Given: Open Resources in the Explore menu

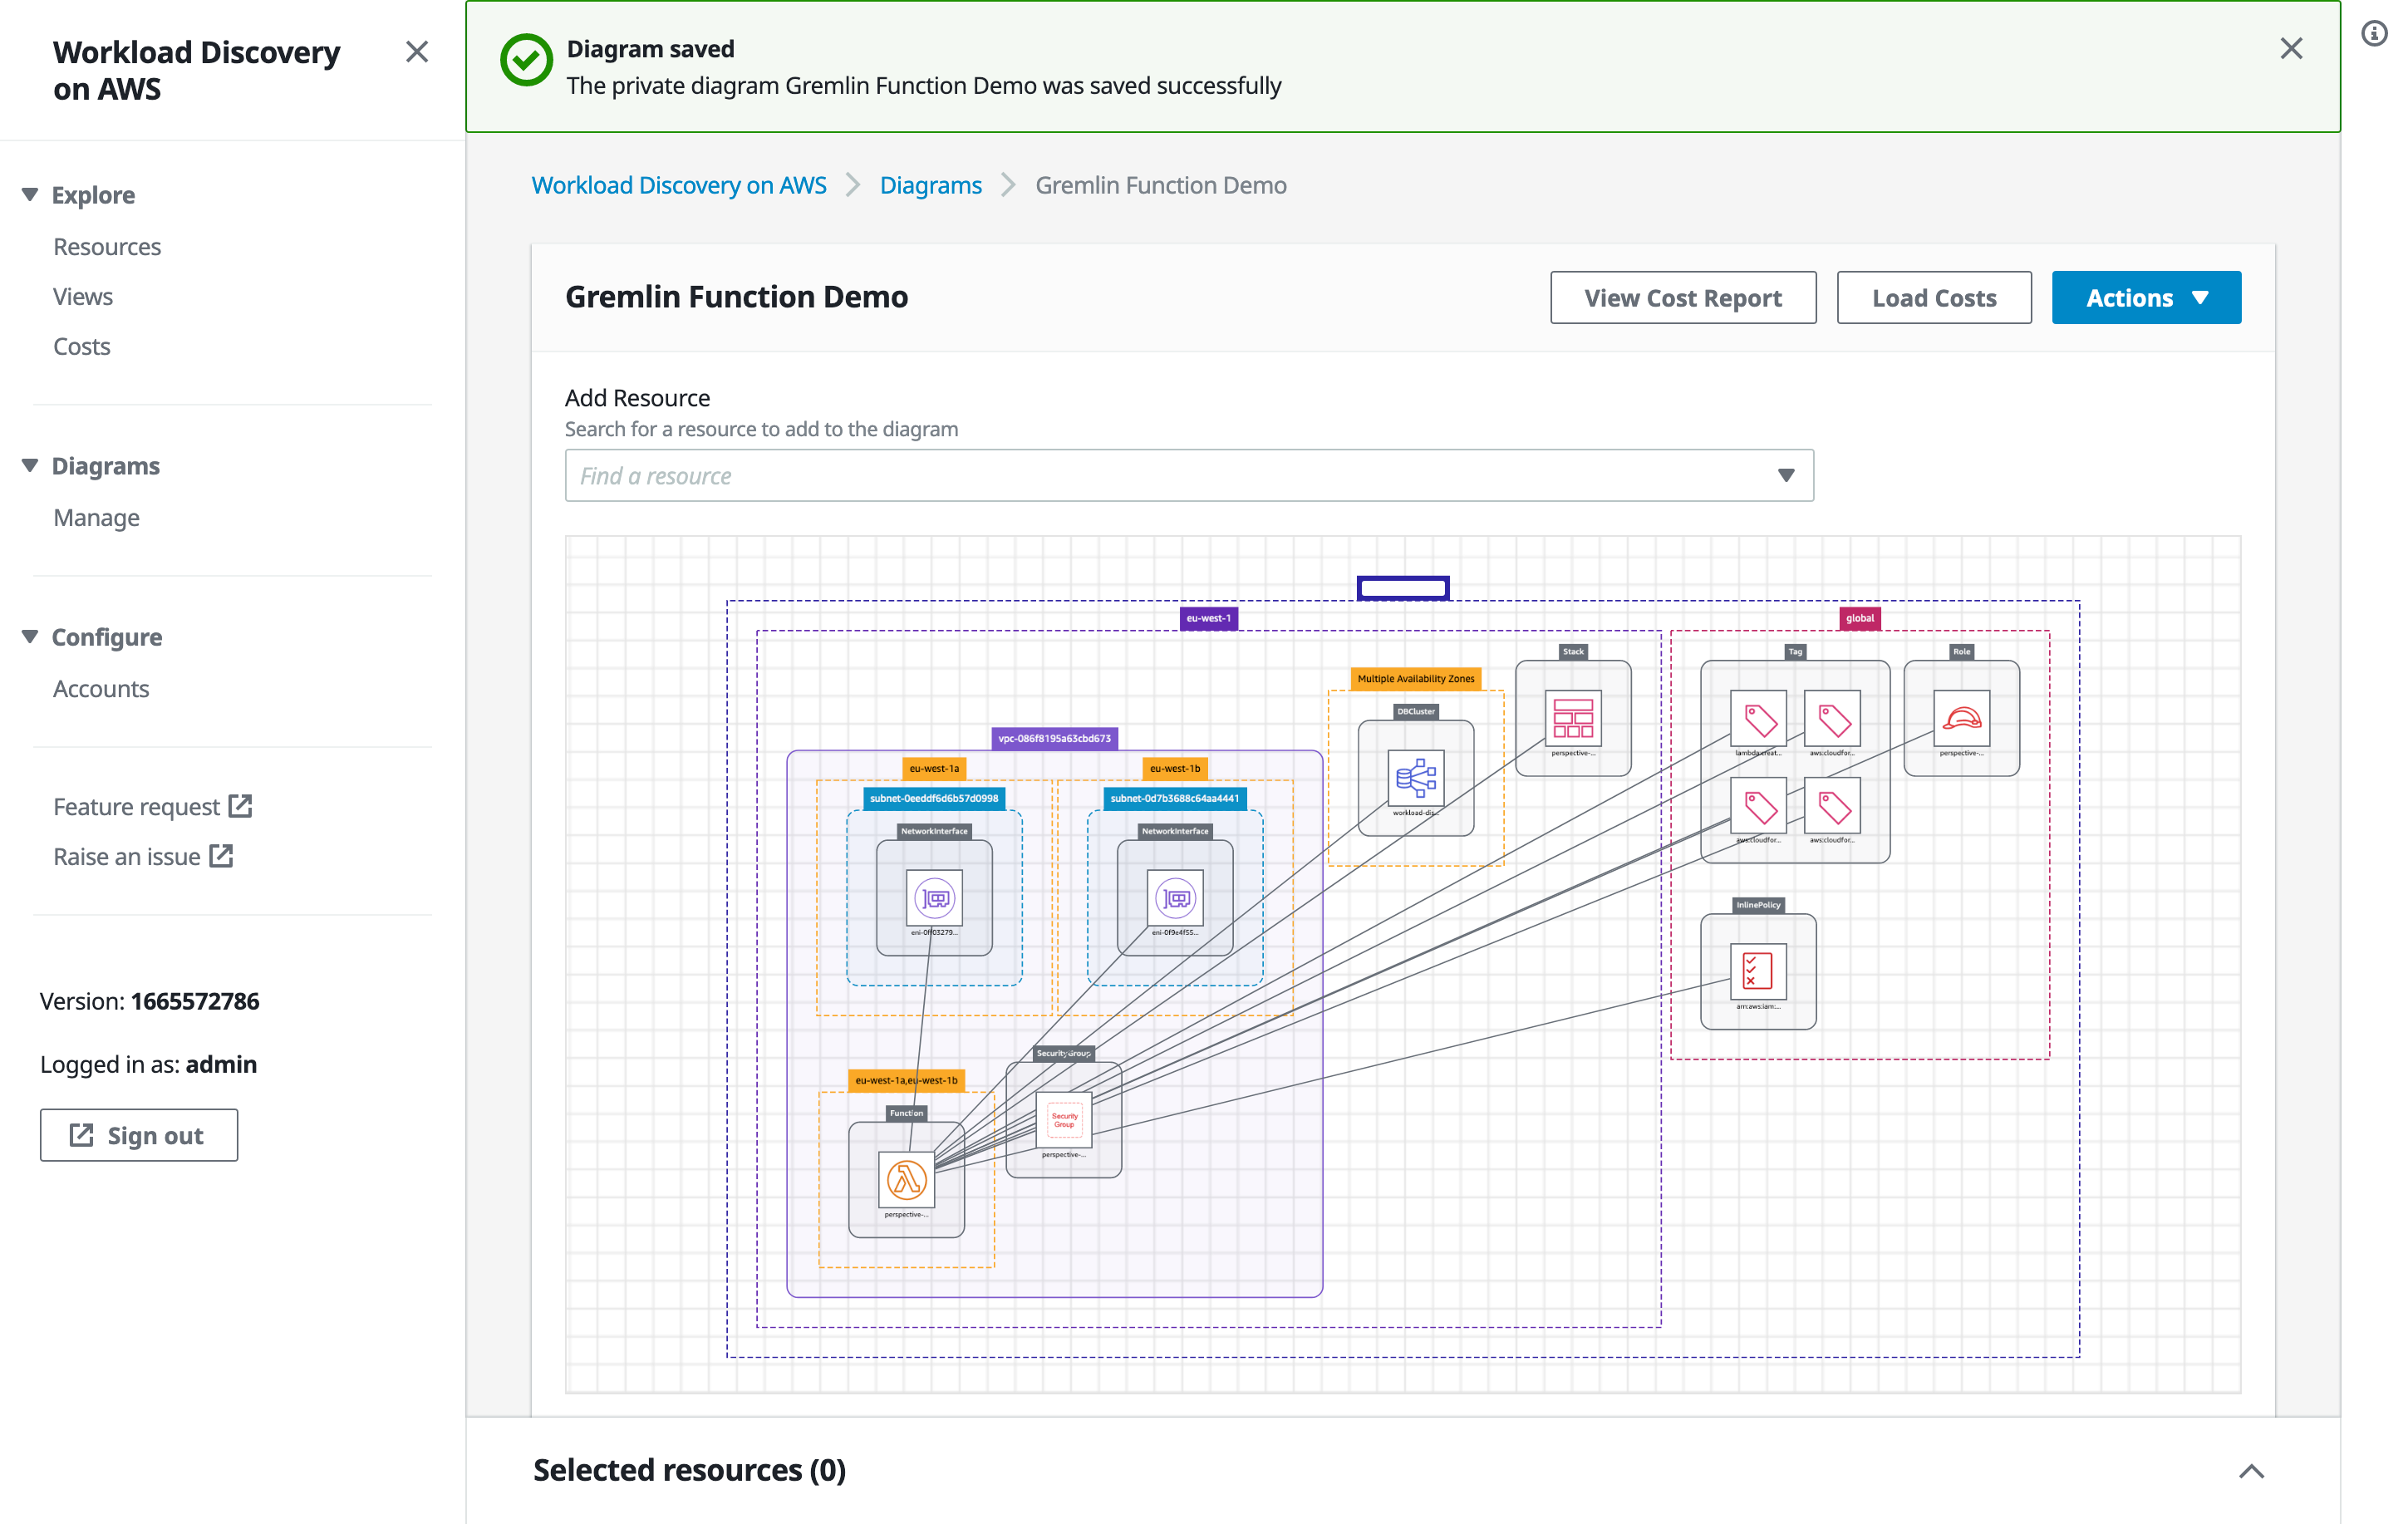Looking at the screenshot, I should pyautogui.click(x=107, y=246).
